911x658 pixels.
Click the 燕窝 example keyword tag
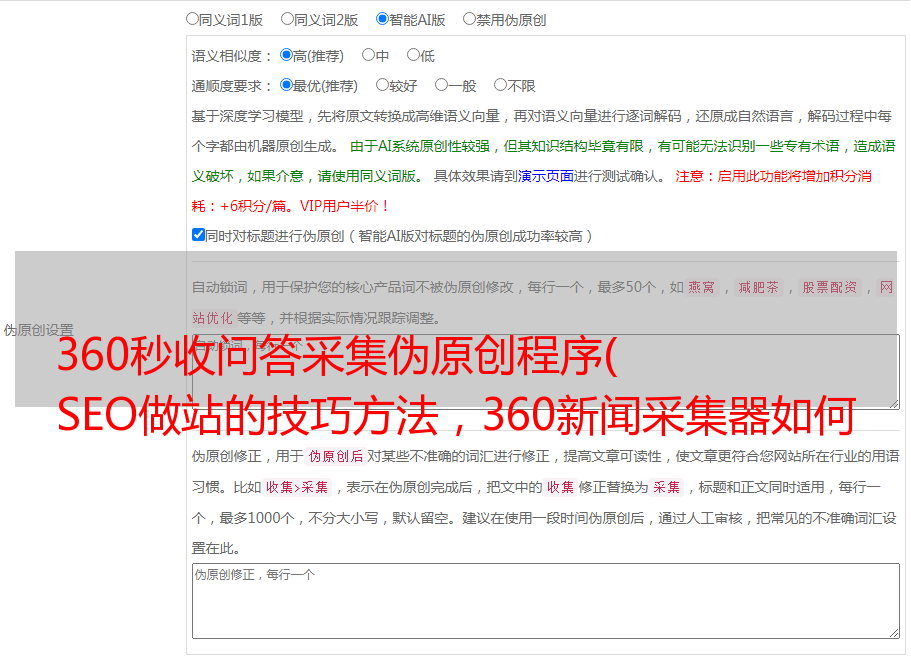[701, 287]
